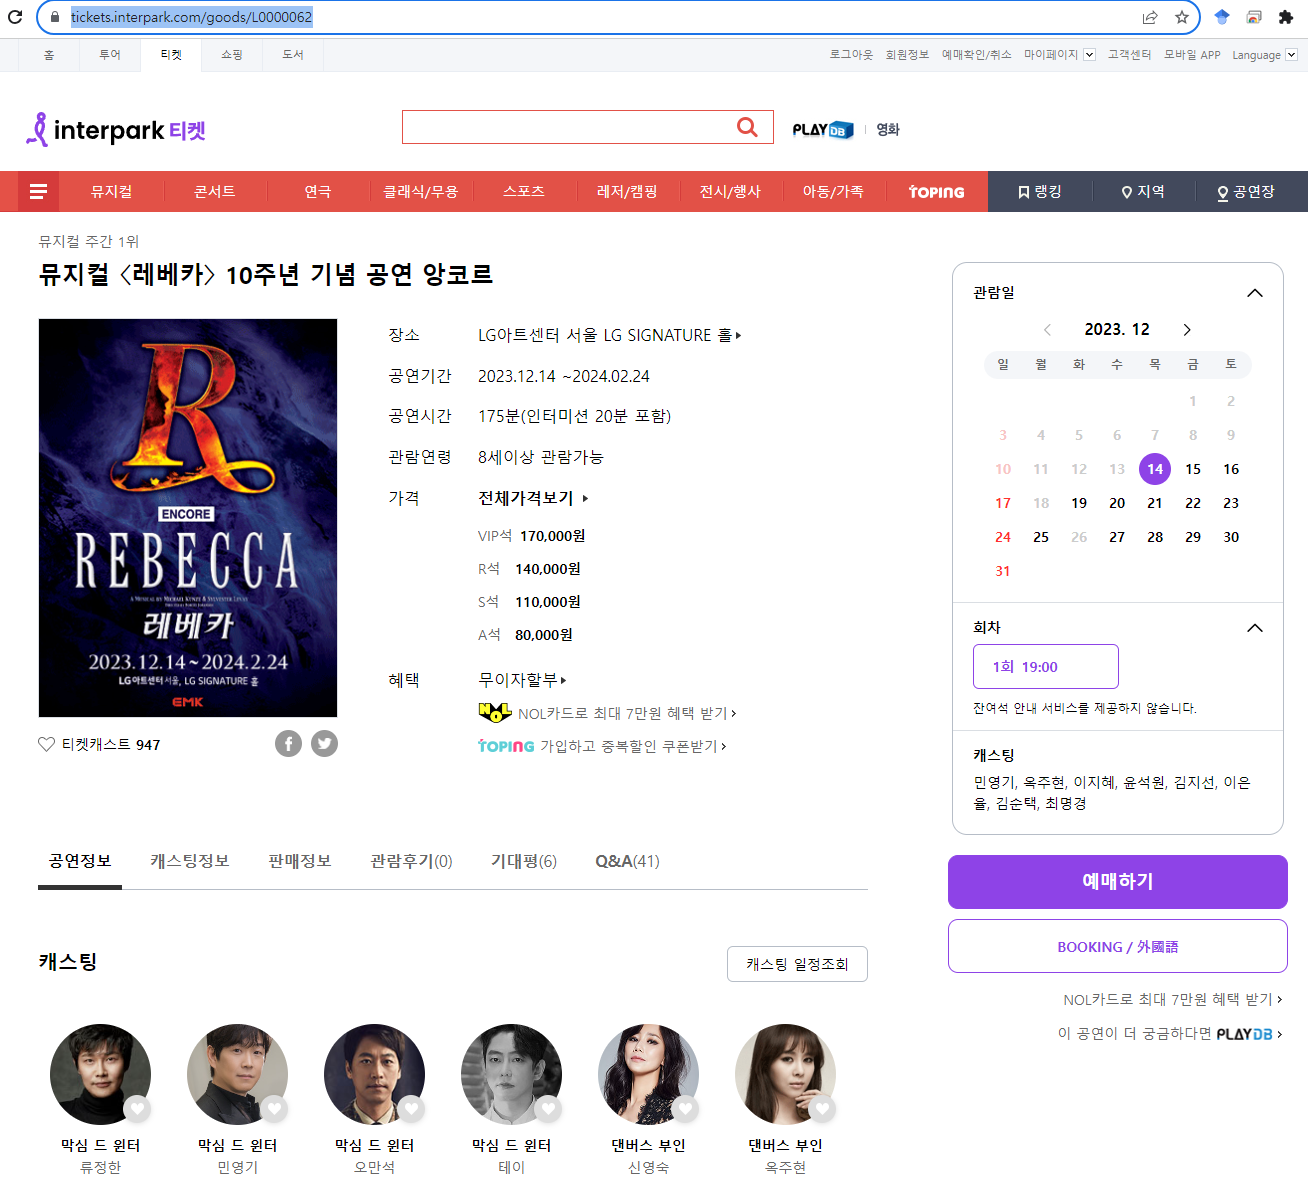Collapse the 회차 section
This screenshot has width=1308, height=1198.
pos(1255,628)
